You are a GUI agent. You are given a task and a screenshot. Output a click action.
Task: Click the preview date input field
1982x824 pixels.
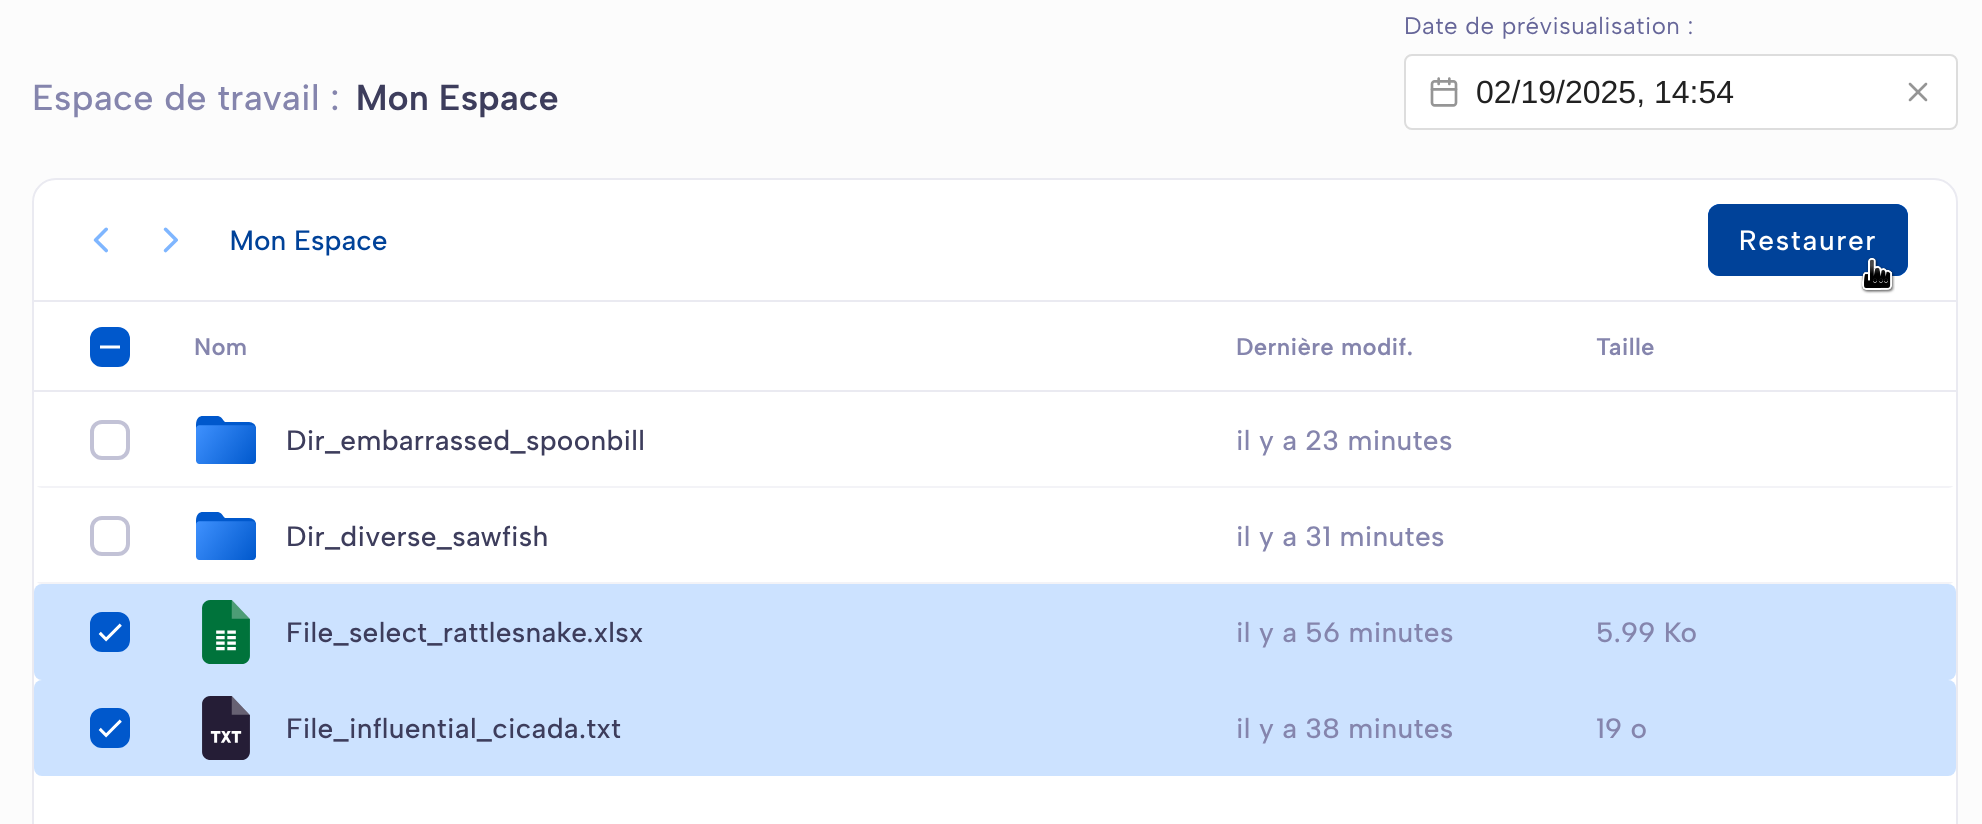1680,92
